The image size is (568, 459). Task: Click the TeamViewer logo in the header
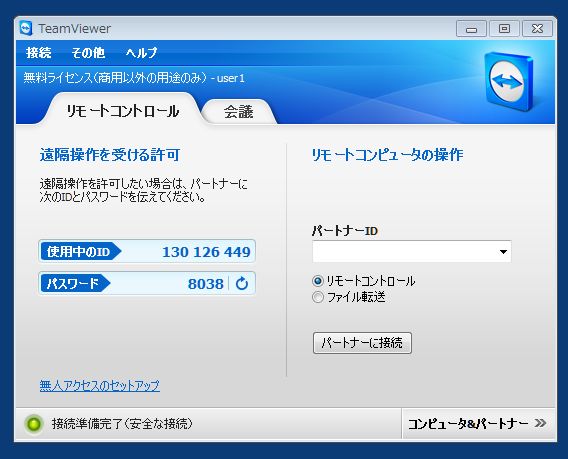[x=509, y=81]
